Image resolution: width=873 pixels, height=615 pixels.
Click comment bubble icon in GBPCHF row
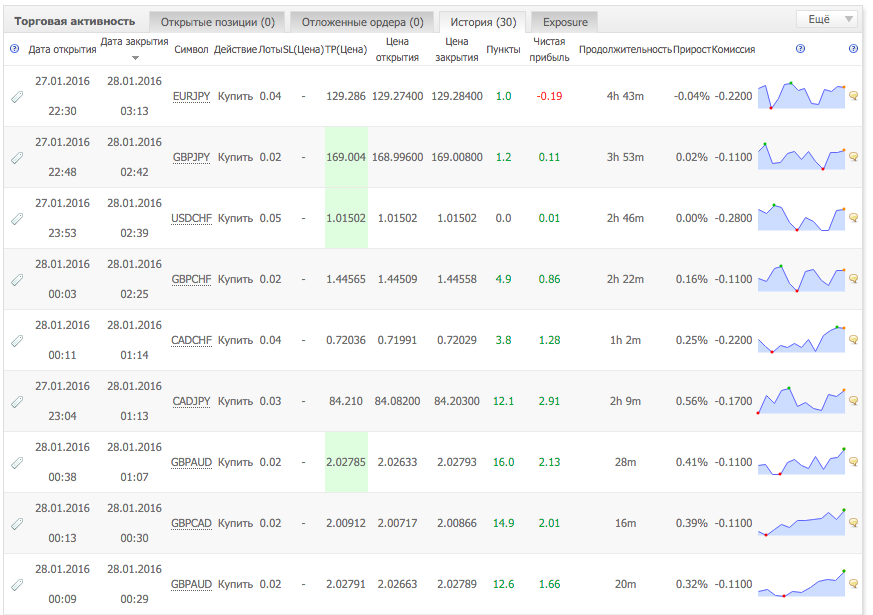pos(854,279)
